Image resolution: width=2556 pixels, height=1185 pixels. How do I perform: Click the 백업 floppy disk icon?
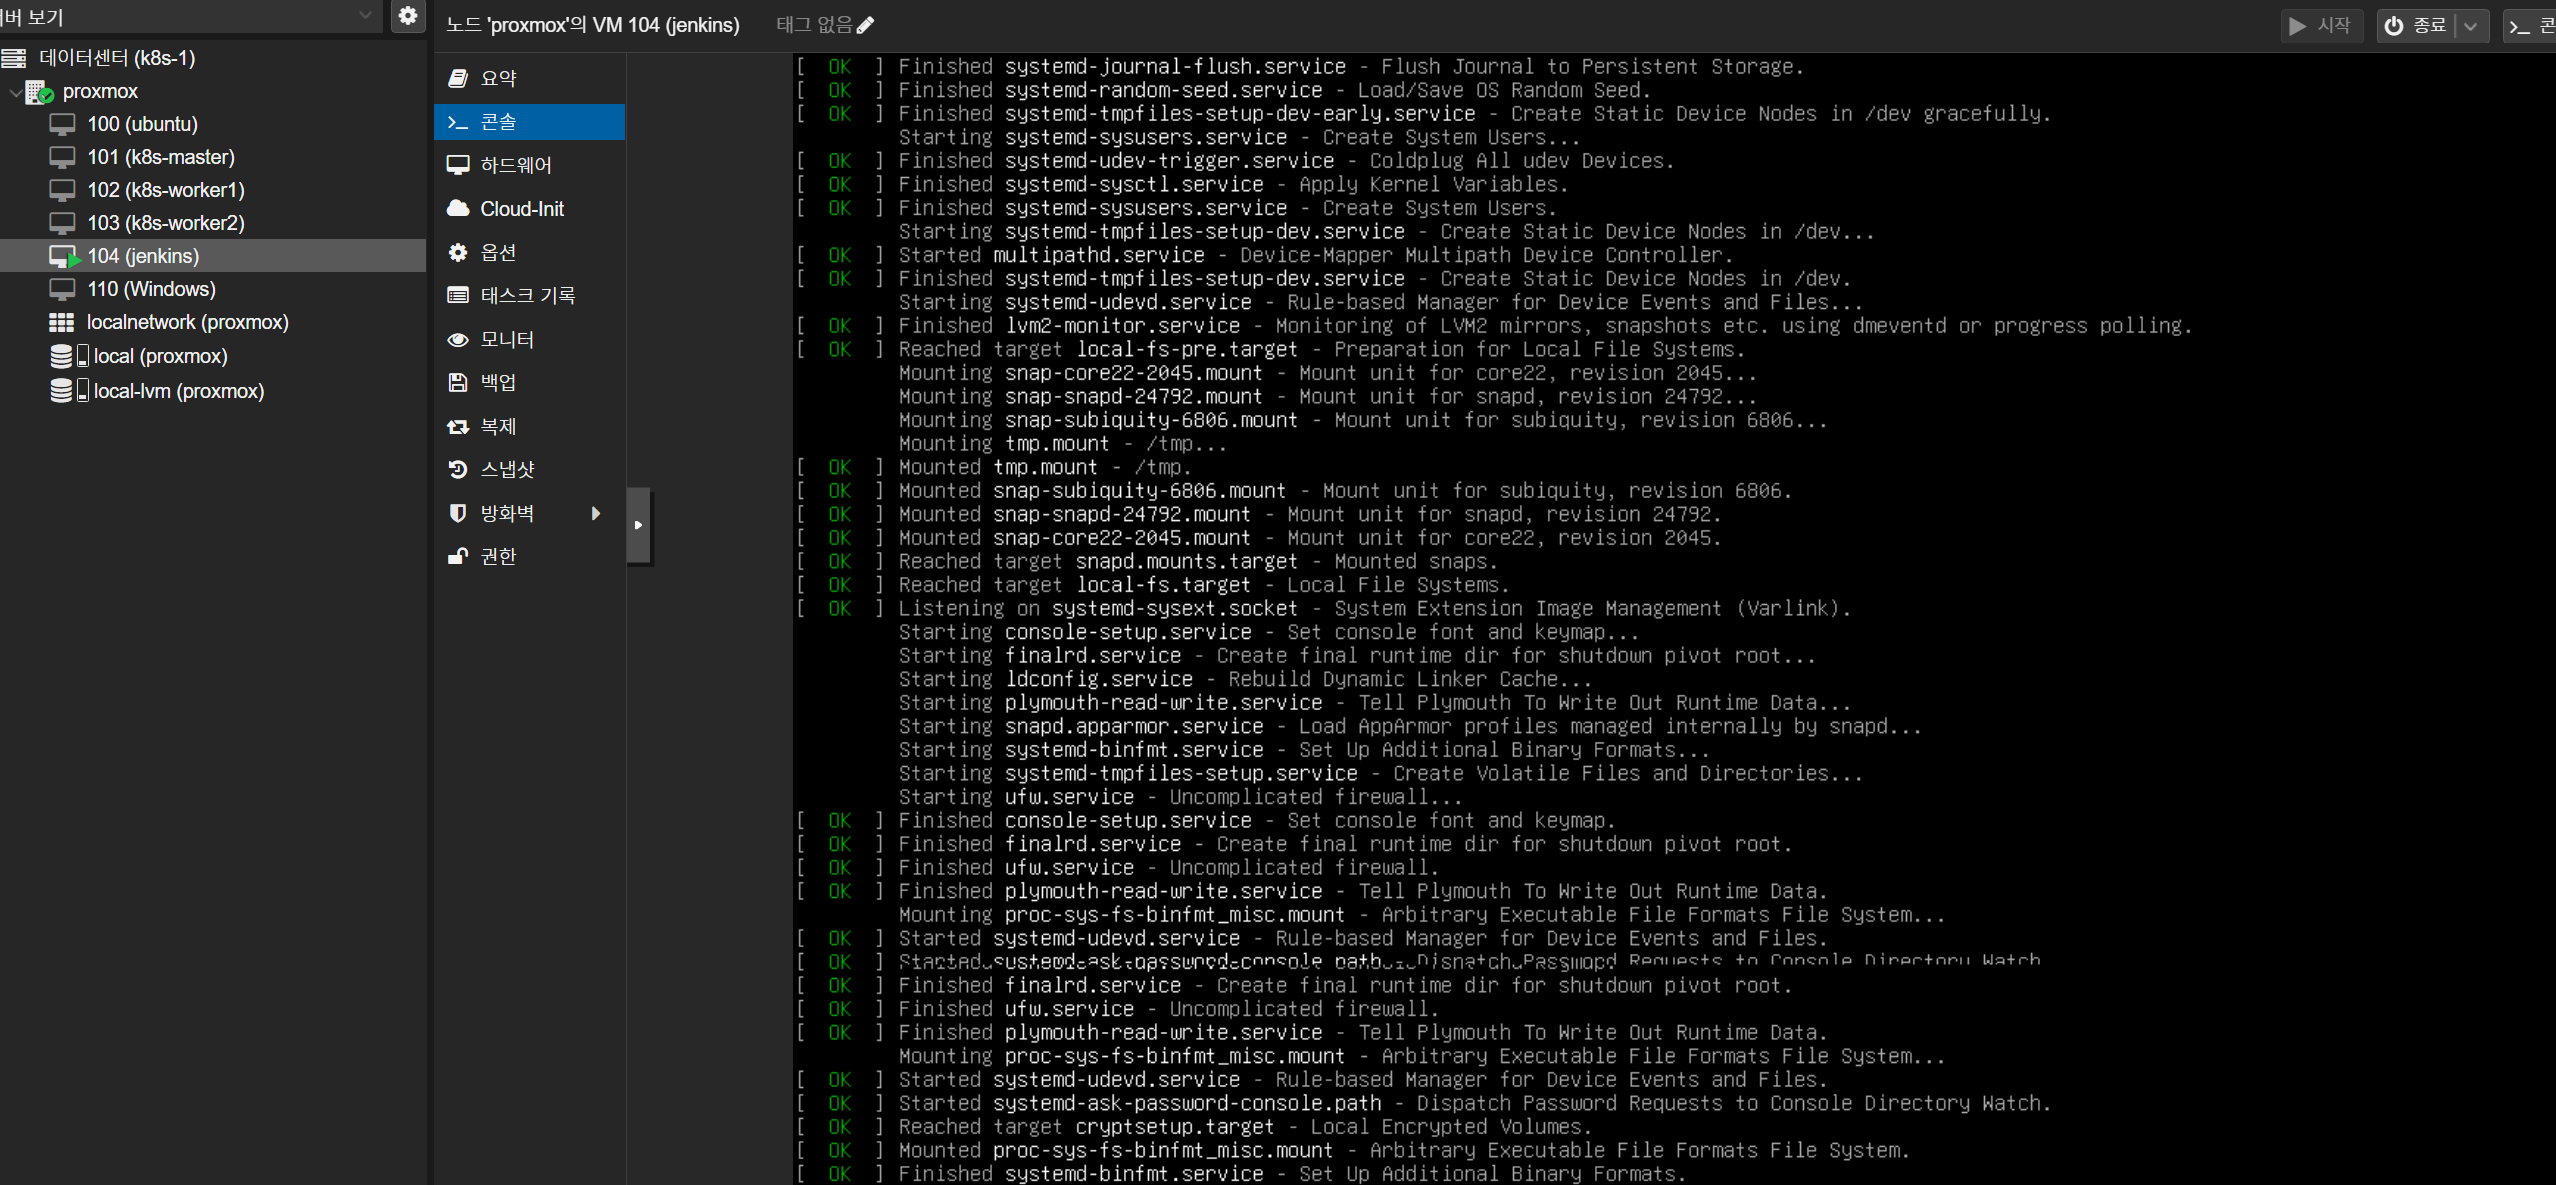(x=458, y=382)
